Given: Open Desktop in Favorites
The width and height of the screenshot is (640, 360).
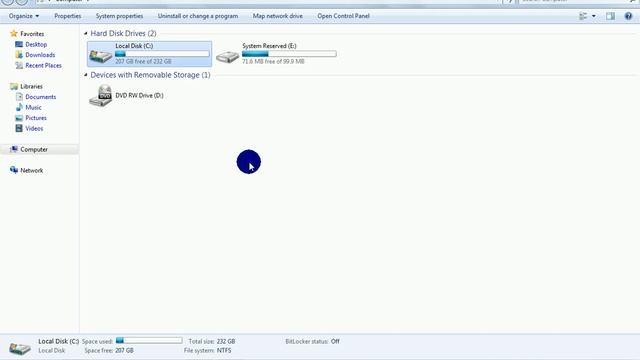Looking at the screenshot, I should (x=36, y=44).
